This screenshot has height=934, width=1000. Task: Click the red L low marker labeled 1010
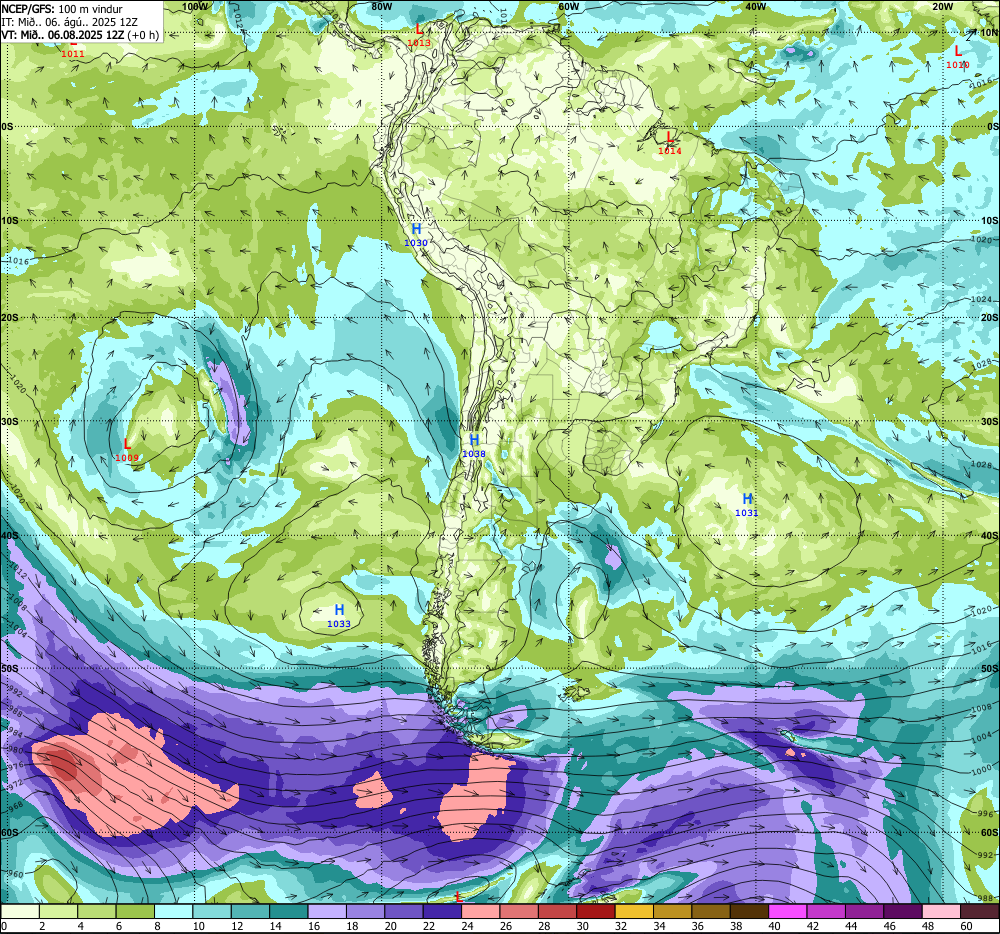[958, 51]
